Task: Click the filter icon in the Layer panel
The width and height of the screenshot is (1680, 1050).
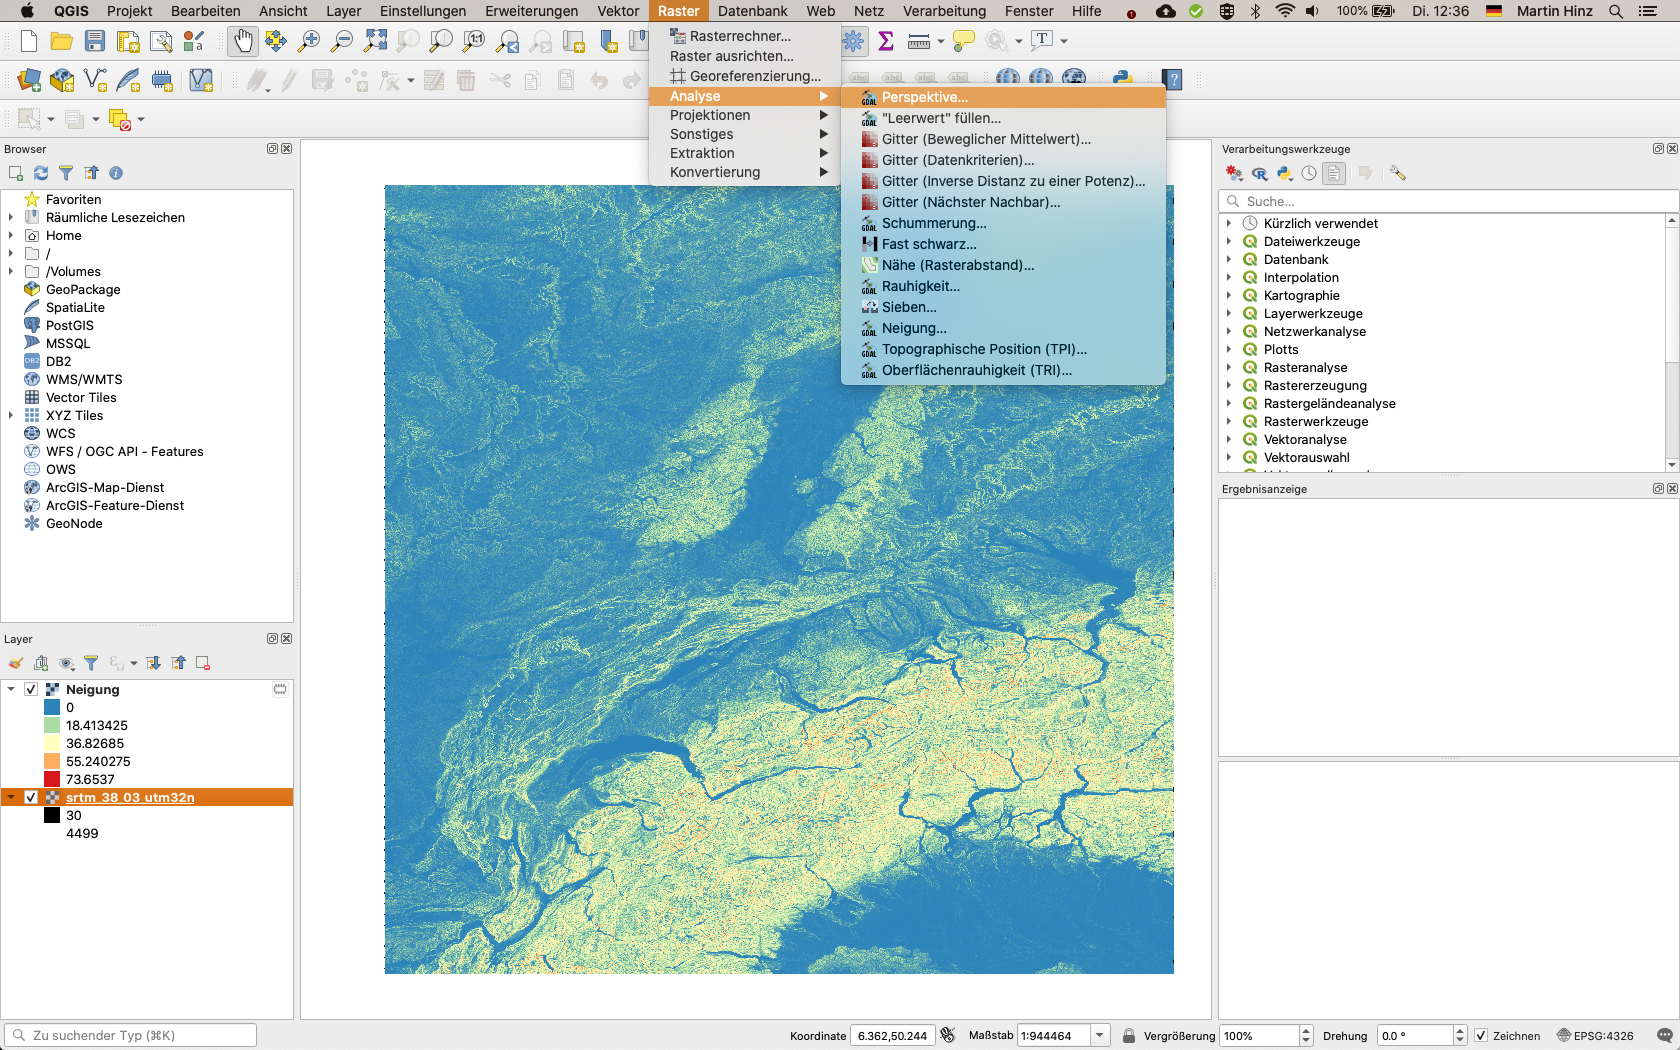Action: [91, 663]
